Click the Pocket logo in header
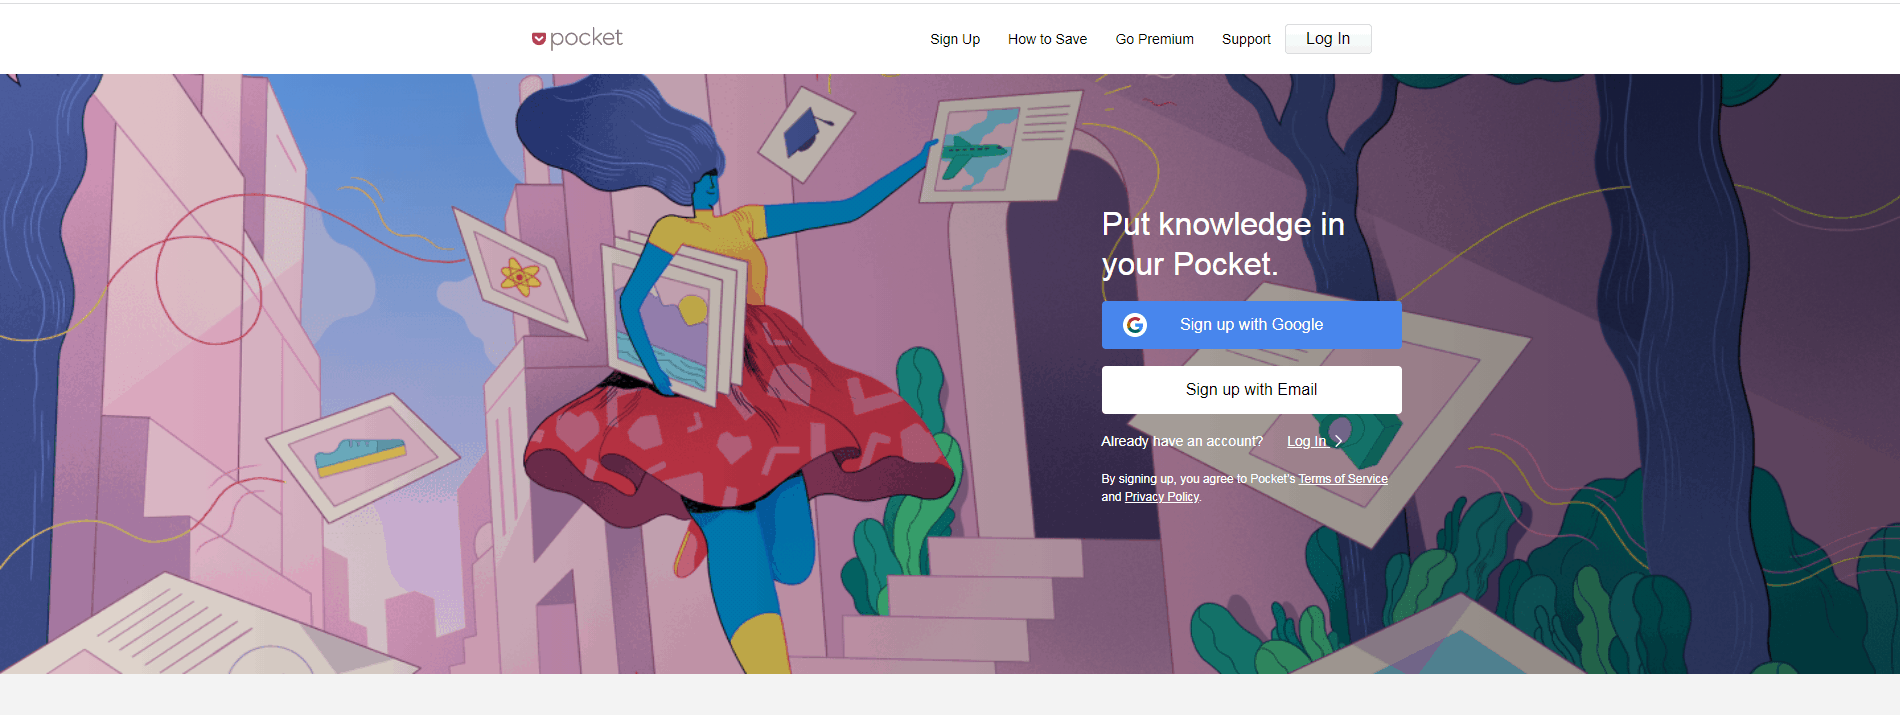The height and width of the screenshot is (715, 1900). [x=577, y=38]
